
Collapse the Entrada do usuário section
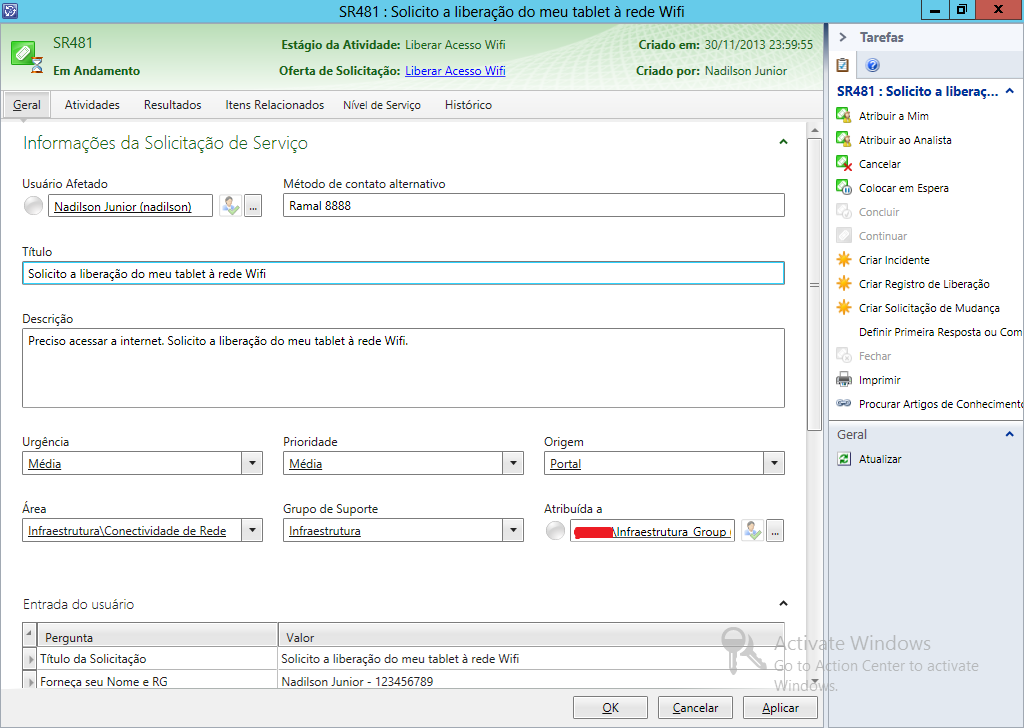click(783, 603)
